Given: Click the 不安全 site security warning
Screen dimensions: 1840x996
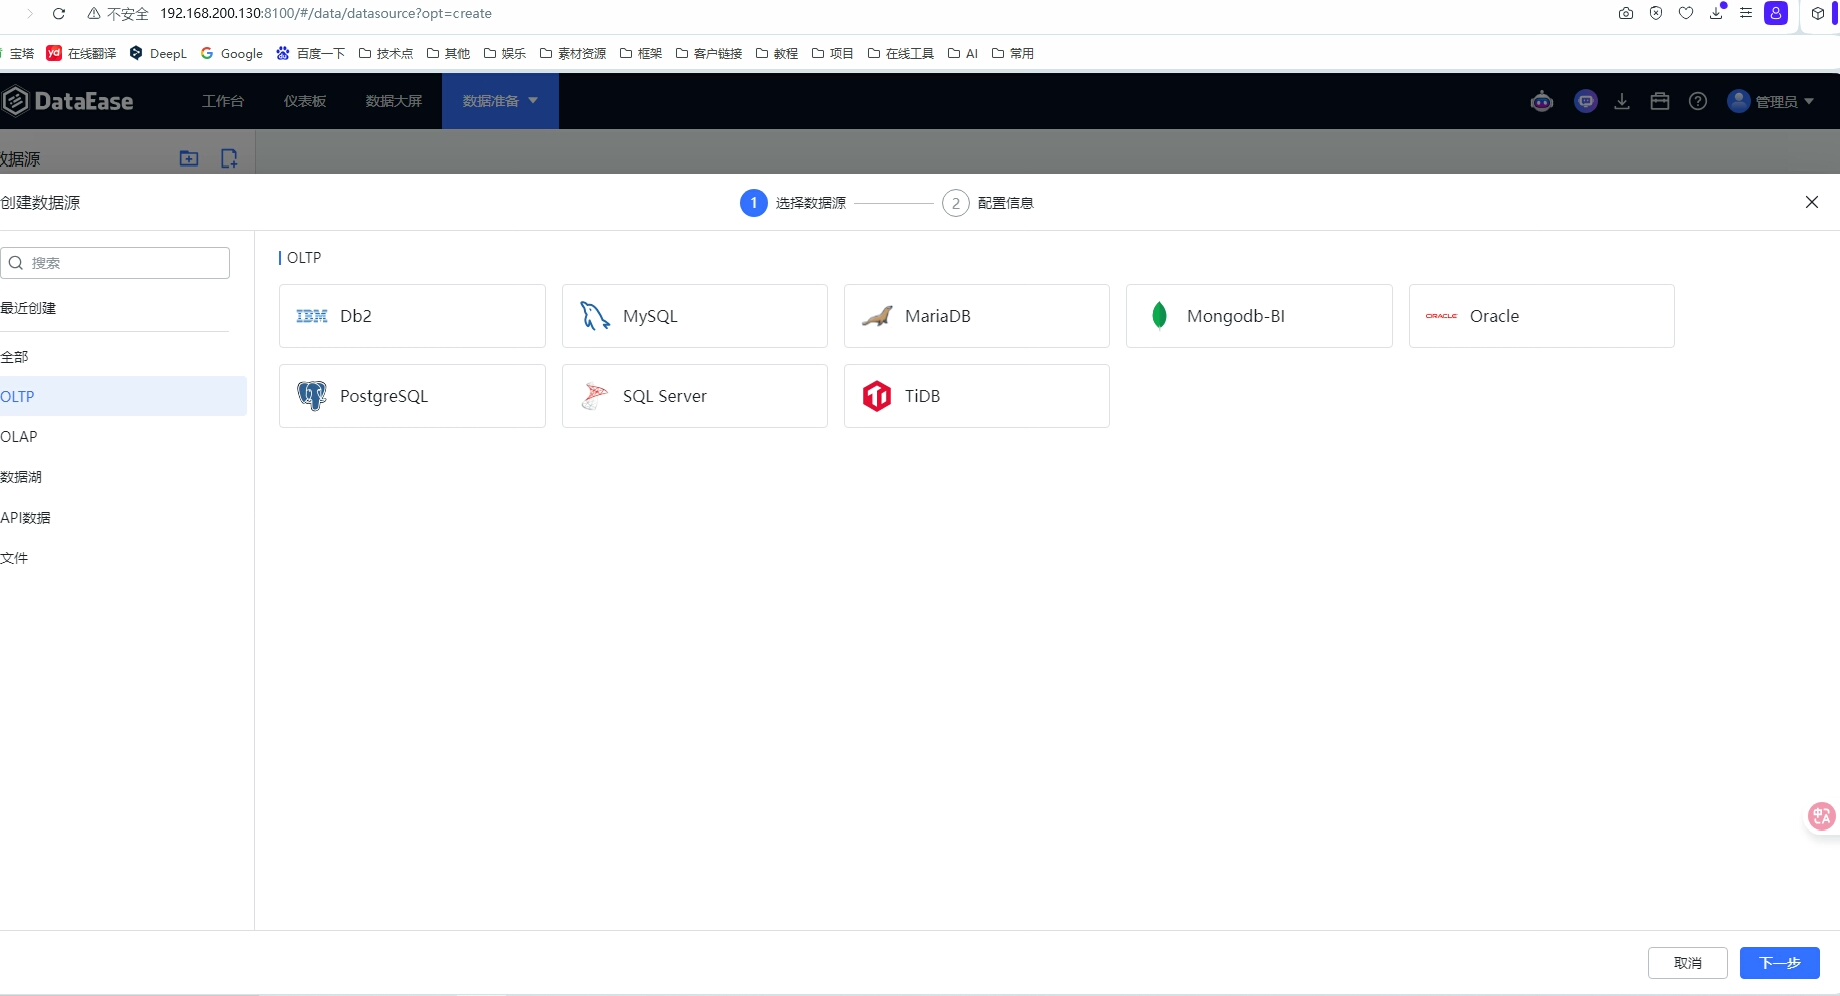Looking at the screenshot, I should point(118,14).
